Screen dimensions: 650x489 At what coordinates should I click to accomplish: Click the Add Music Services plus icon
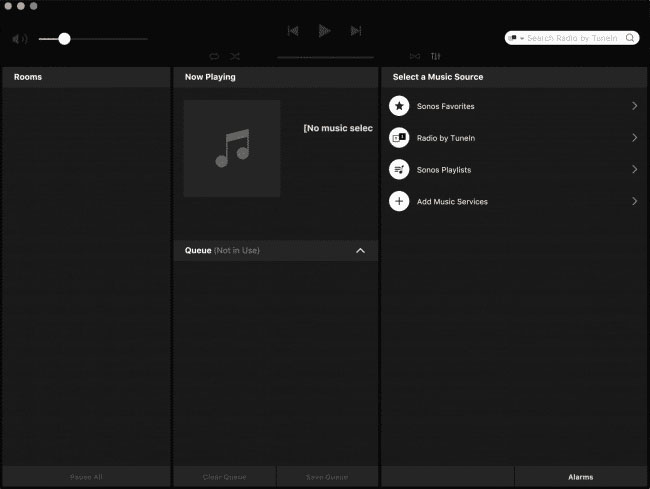(x=399, y=202)
